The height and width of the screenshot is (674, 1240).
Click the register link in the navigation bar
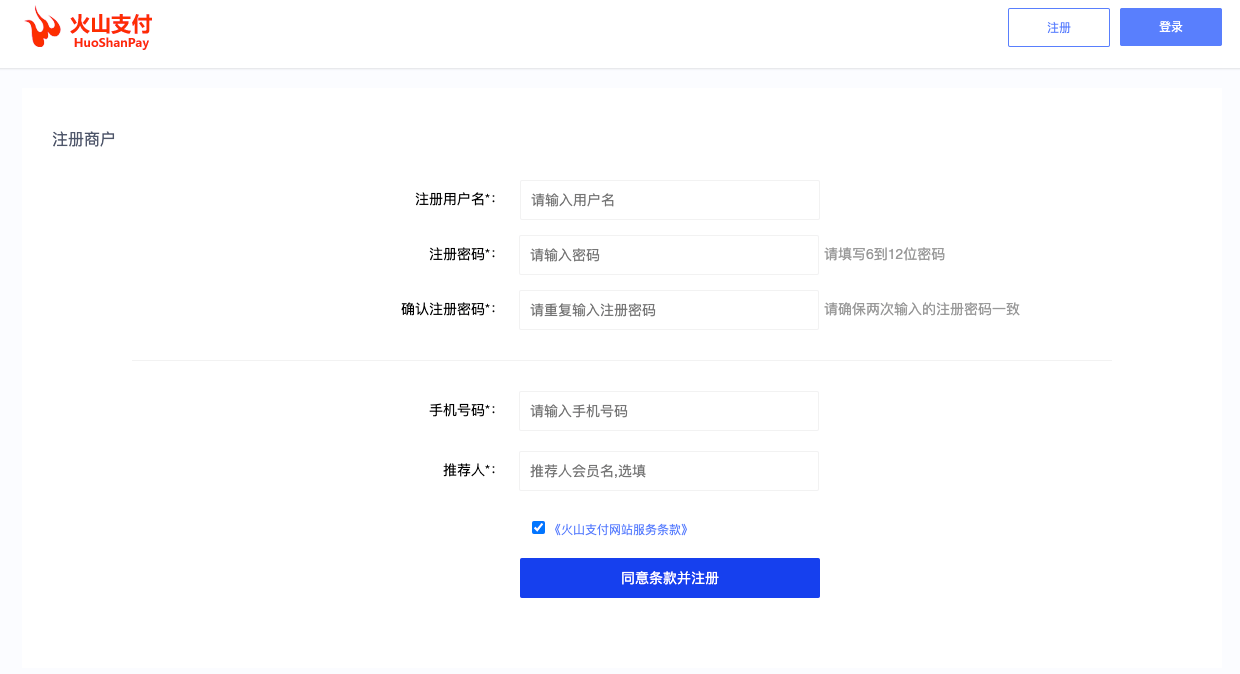click(1058, 27)
